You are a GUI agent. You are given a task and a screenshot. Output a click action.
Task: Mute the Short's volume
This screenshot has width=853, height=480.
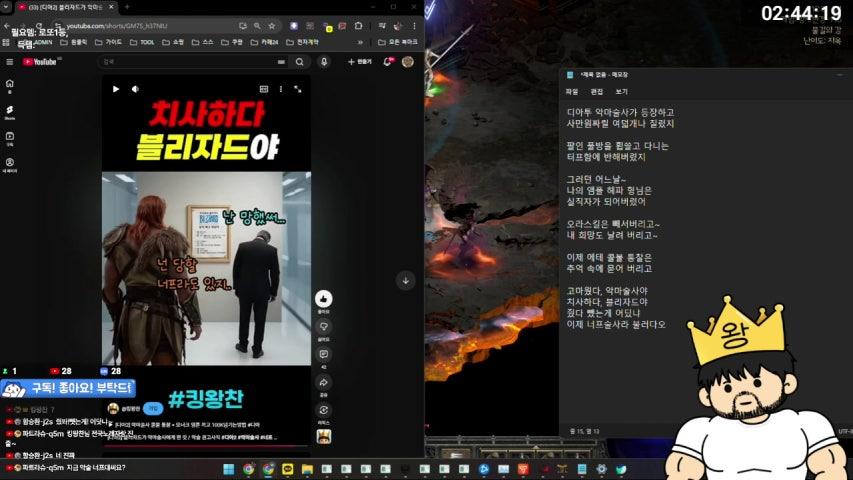(x=134, y=89)
